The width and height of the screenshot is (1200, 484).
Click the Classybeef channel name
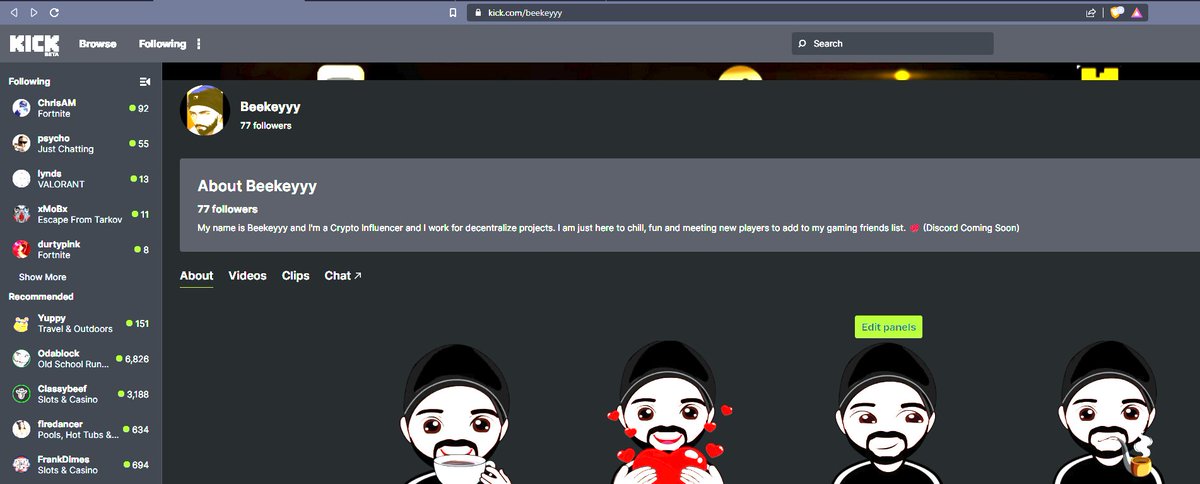point(63,388)
